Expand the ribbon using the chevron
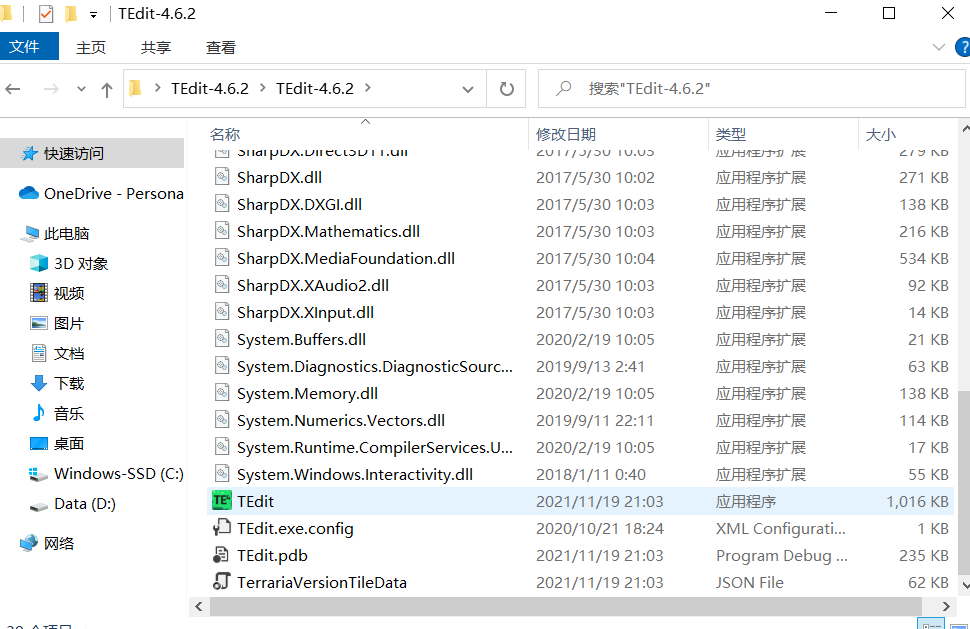 (x=938, y=47)
